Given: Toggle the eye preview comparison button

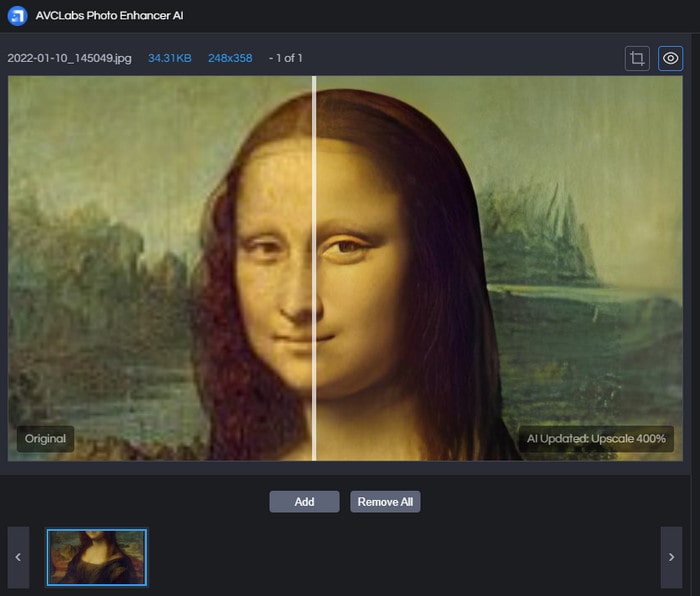Looking at the screenshot, I should pyautogui.click(x=670, y=58).
